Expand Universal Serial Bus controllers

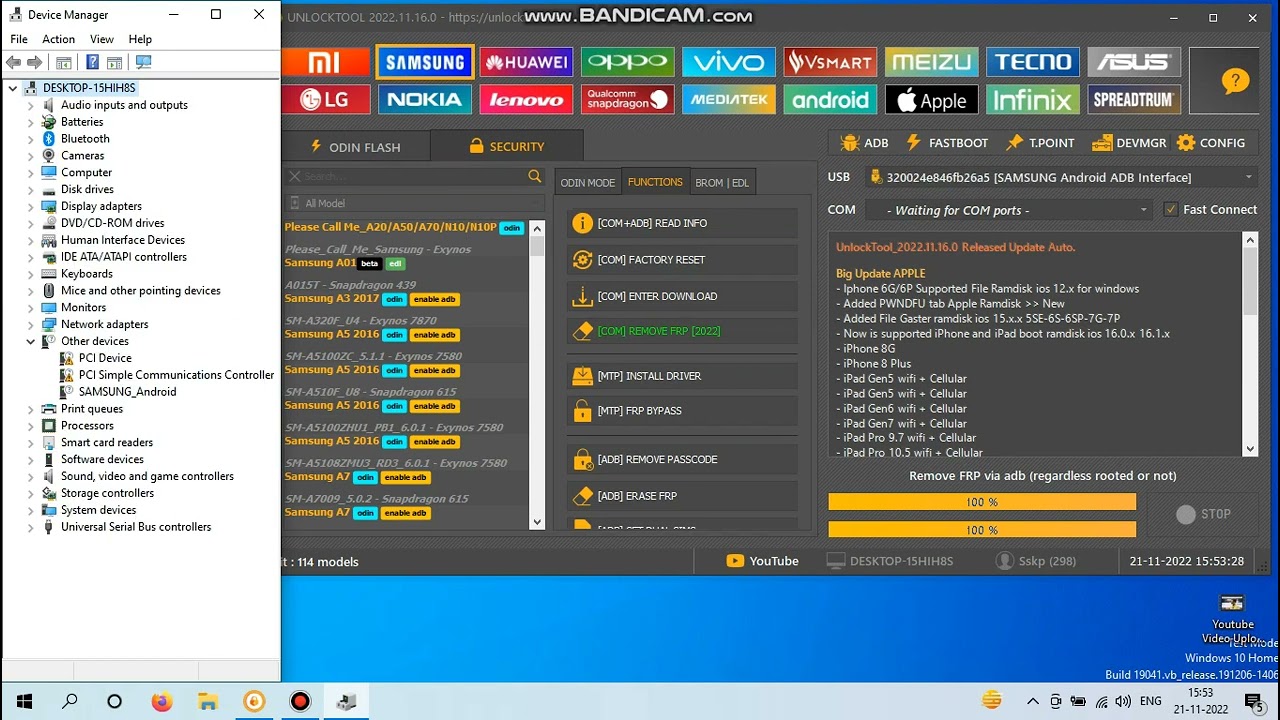[31, 527]
